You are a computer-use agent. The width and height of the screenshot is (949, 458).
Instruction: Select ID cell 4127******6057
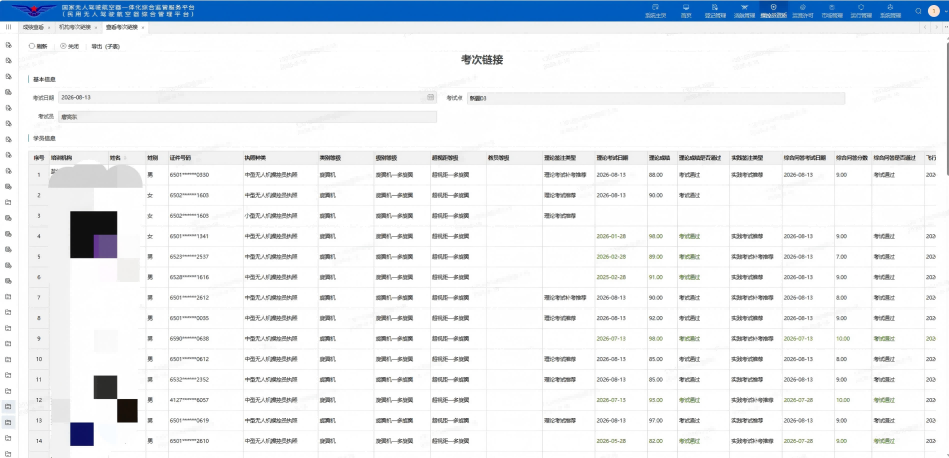point(189,400)
